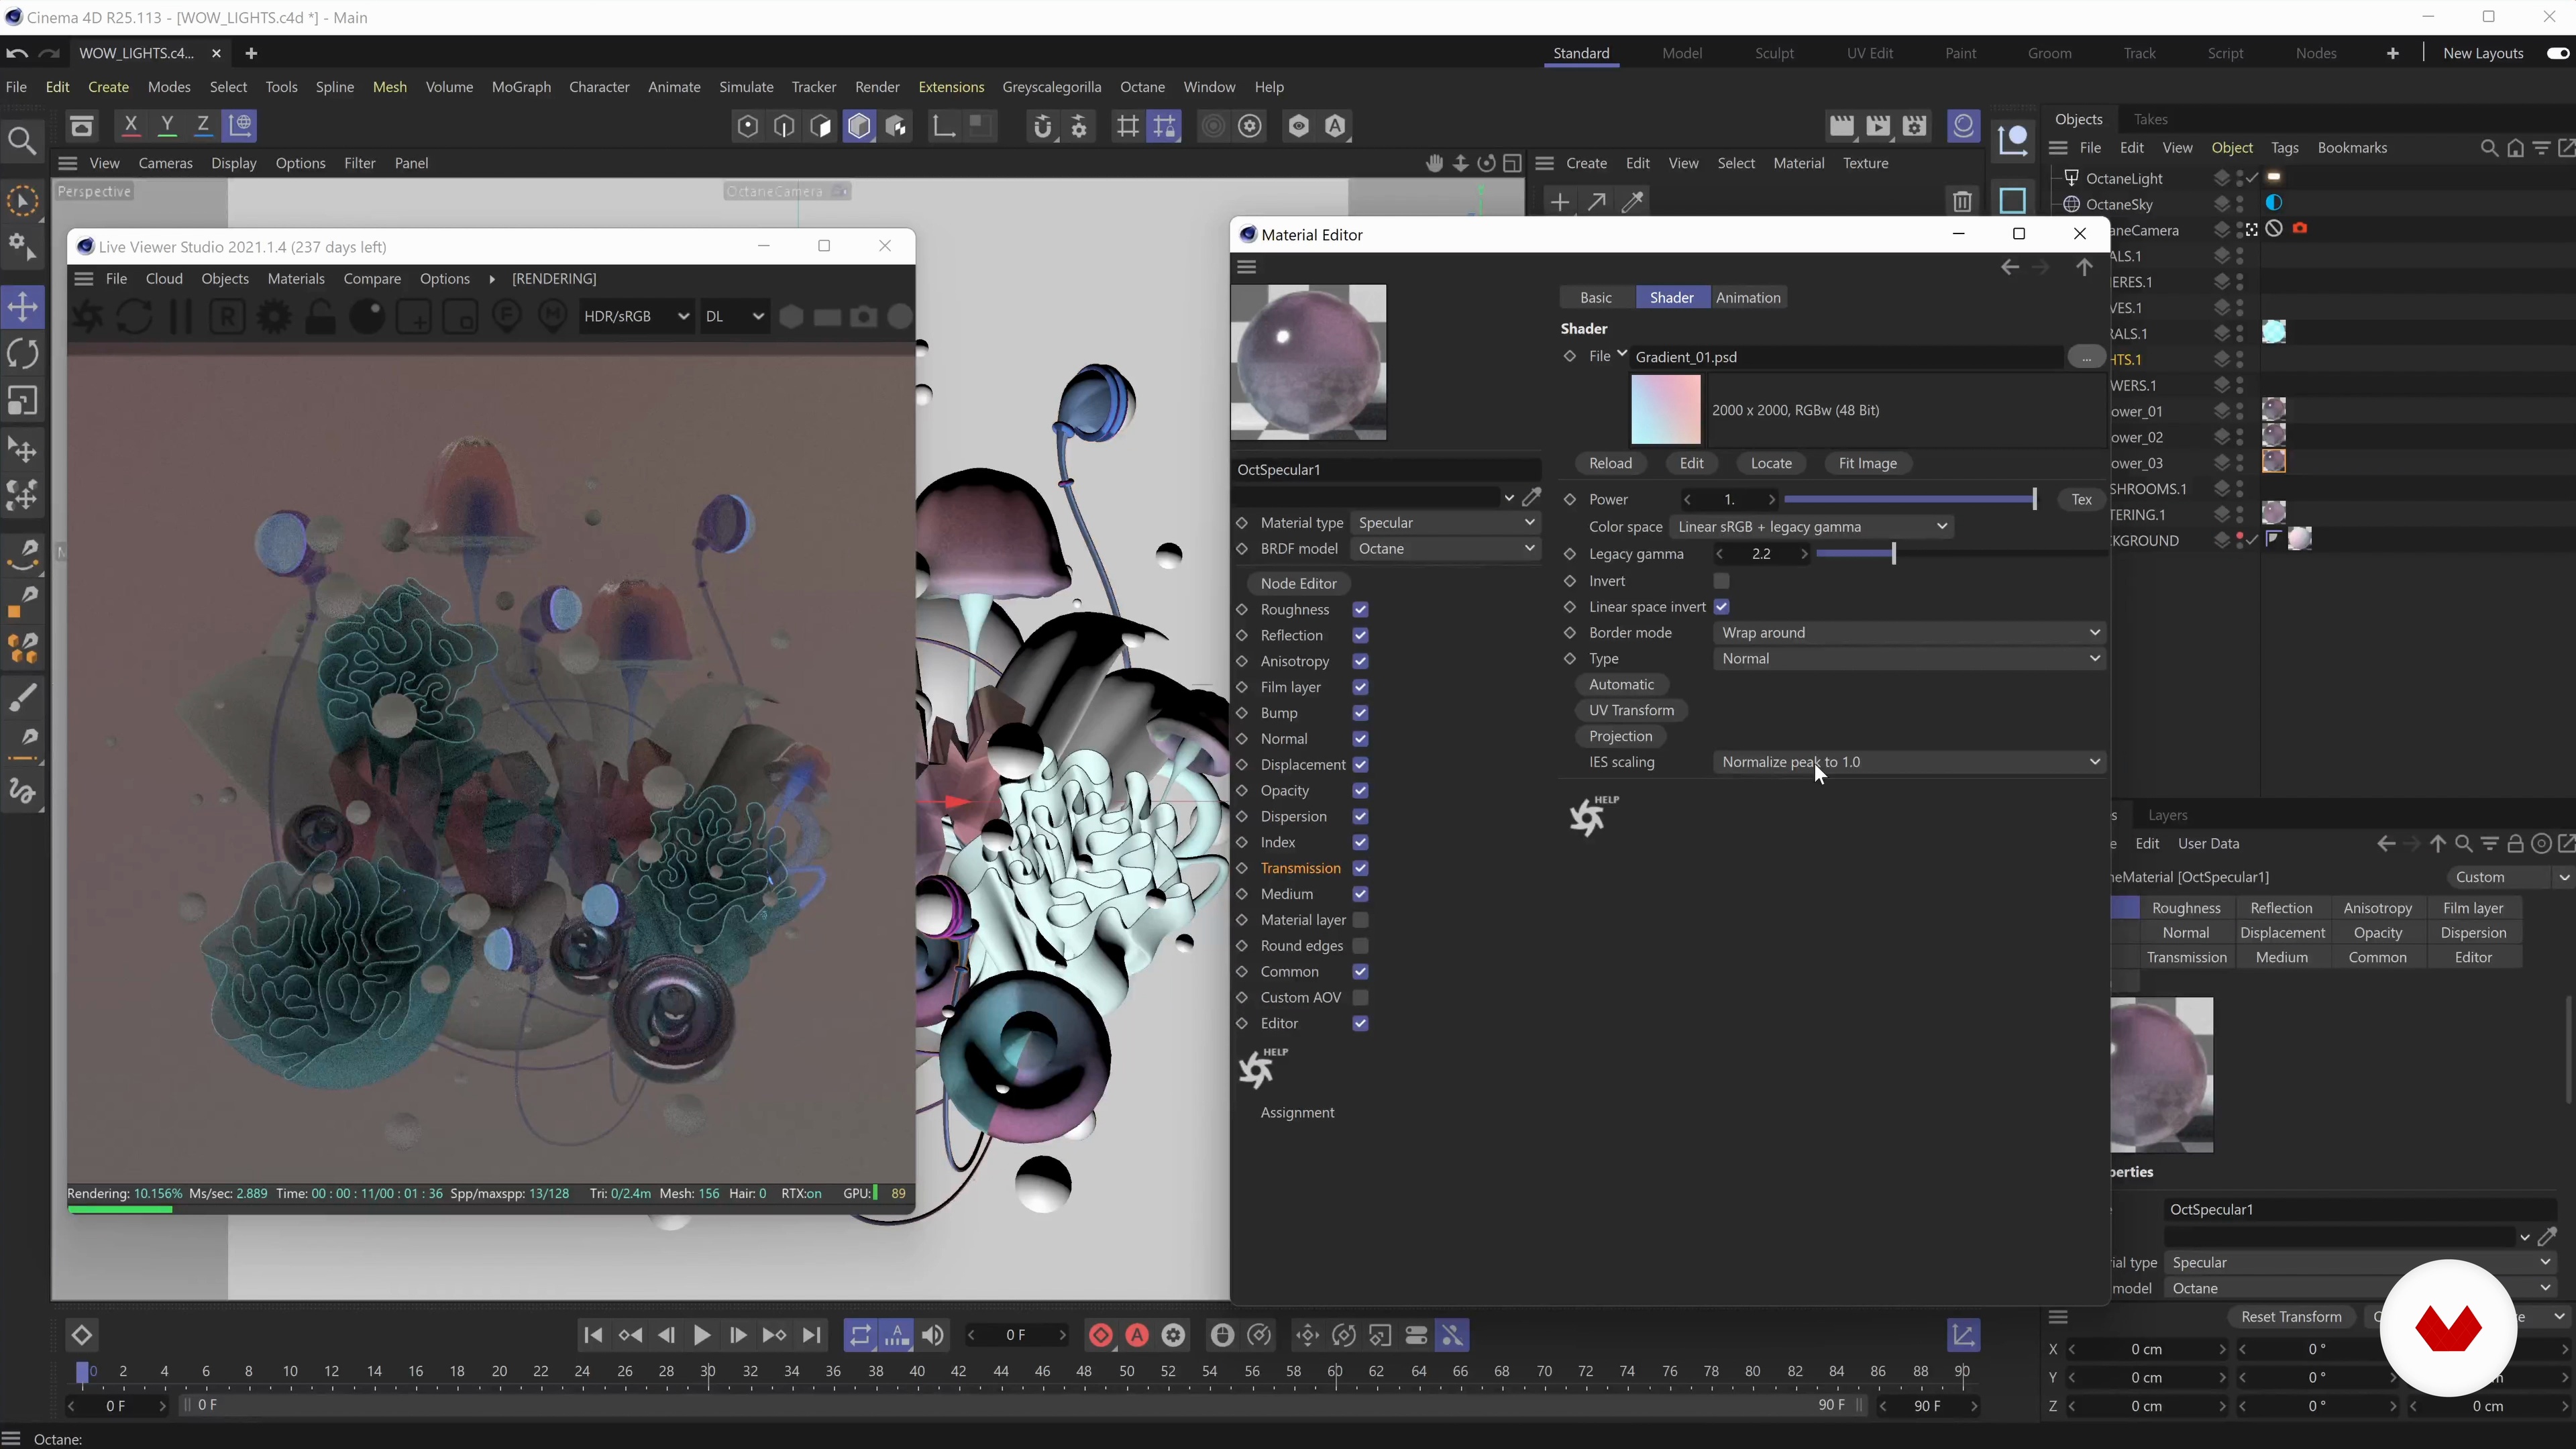This screenshot has width=2576, height=1449.
Task: Toggle the Live Viewer lock resolution icon
Action: (320, 317)
